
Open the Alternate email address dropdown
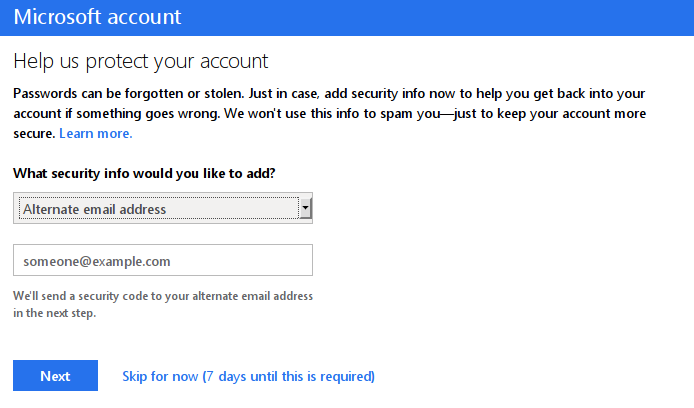(163, 208)
